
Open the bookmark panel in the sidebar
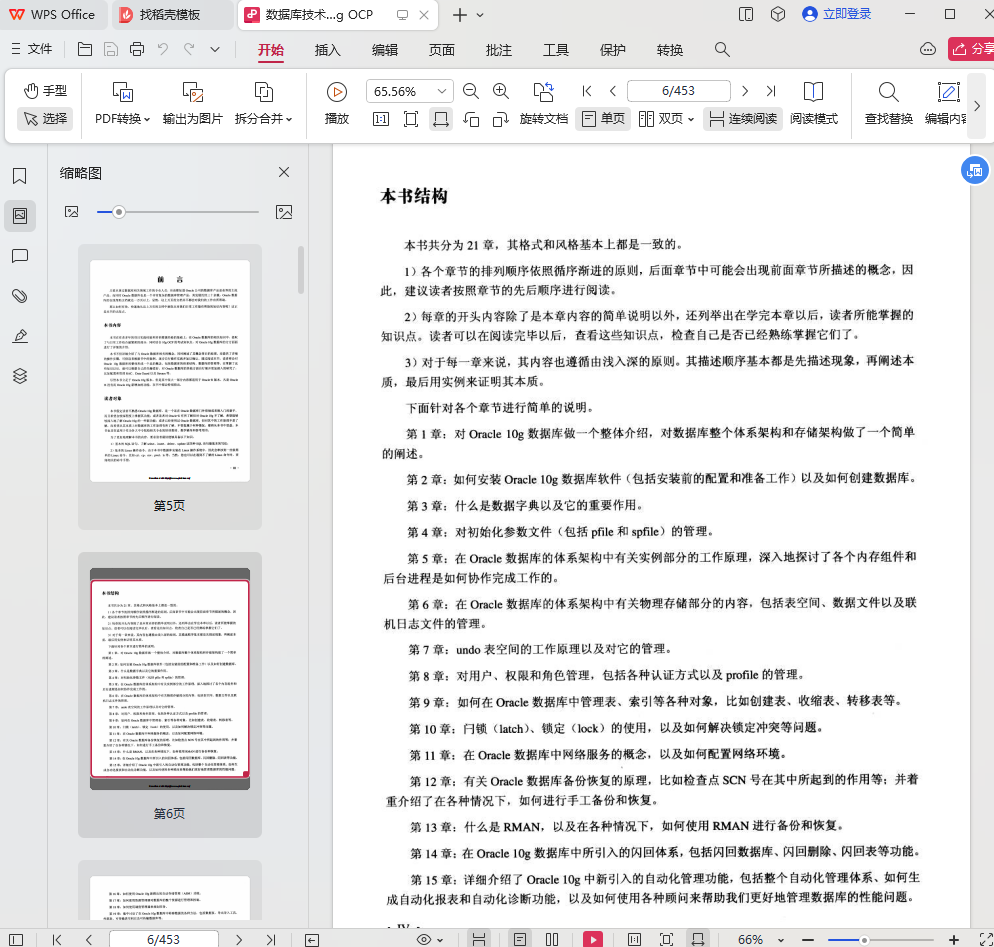[x=20, y=176]
